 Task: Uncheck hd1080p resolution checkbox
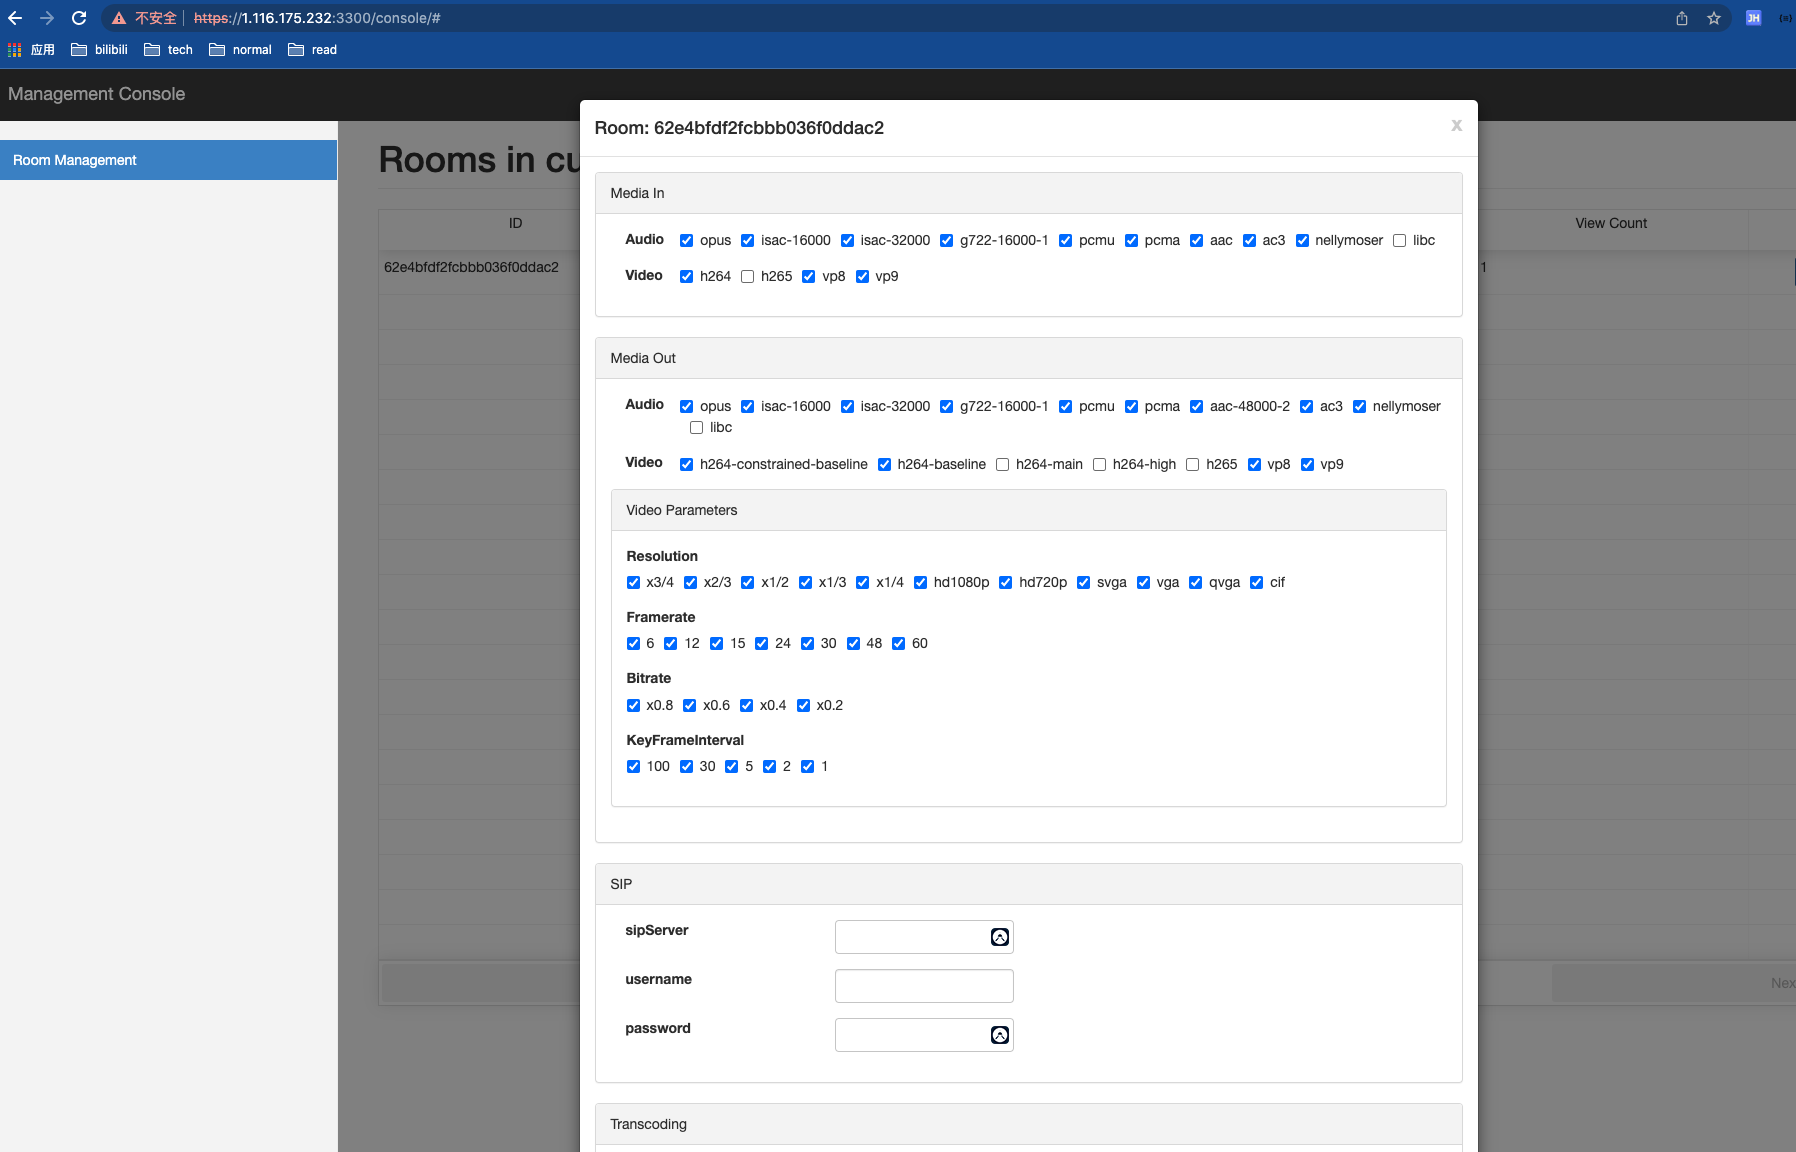[x=920, y=583]
